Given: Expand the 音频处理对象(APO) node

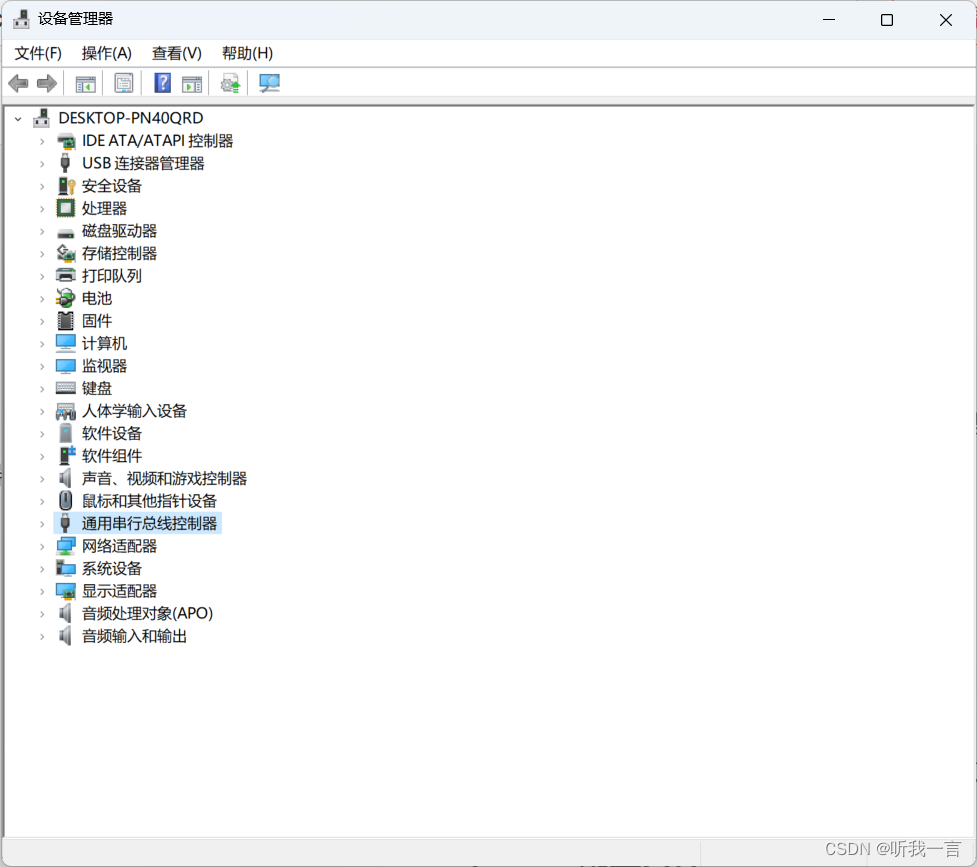Looking at the screenshot, I should tap(42, 614).
